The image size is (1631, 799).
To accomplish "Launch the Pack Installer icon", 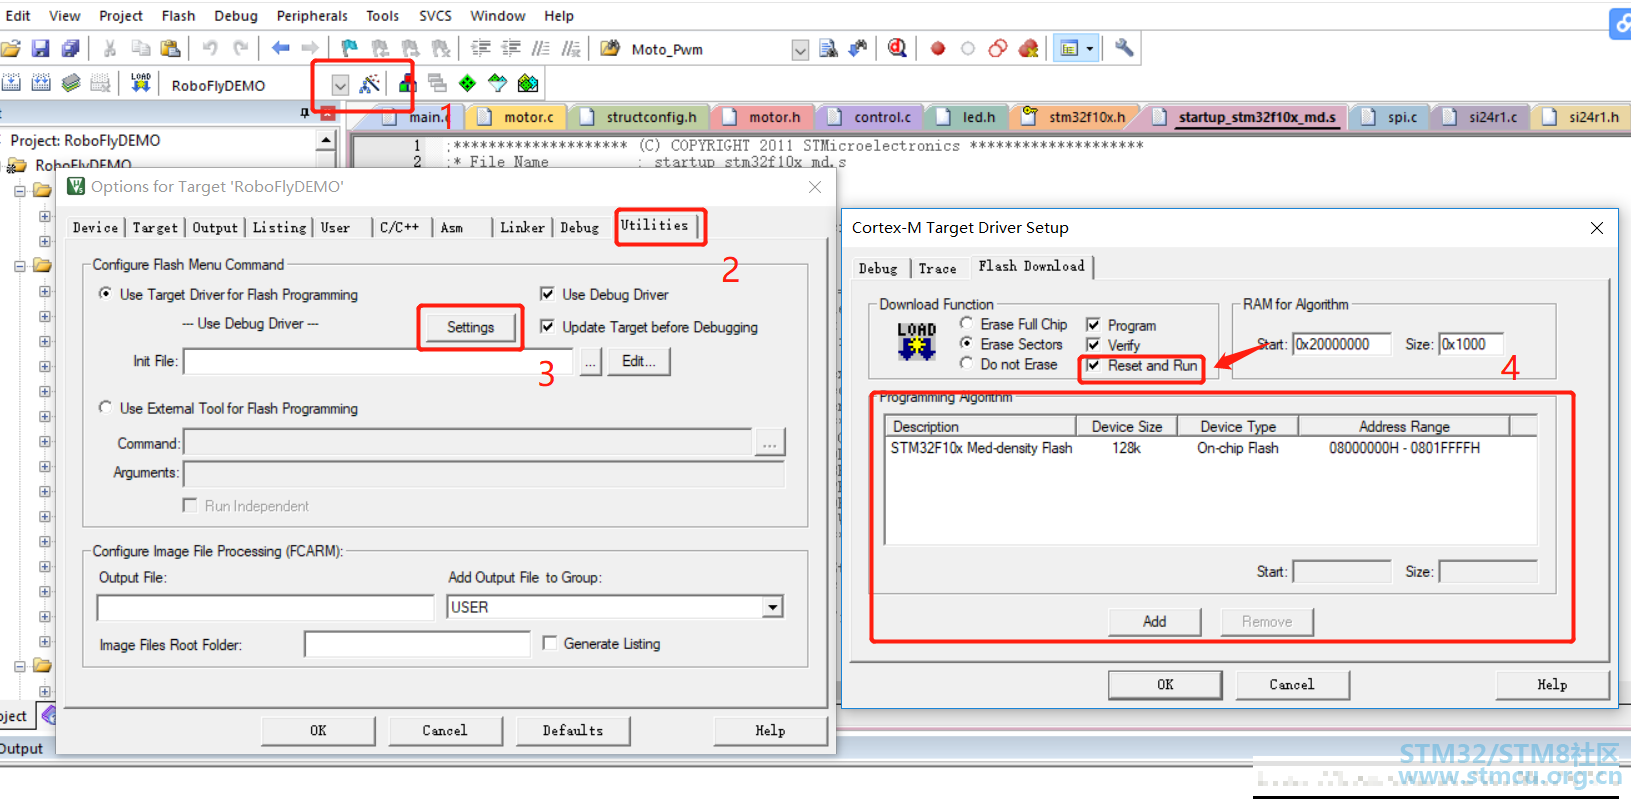I will [528, 83].
